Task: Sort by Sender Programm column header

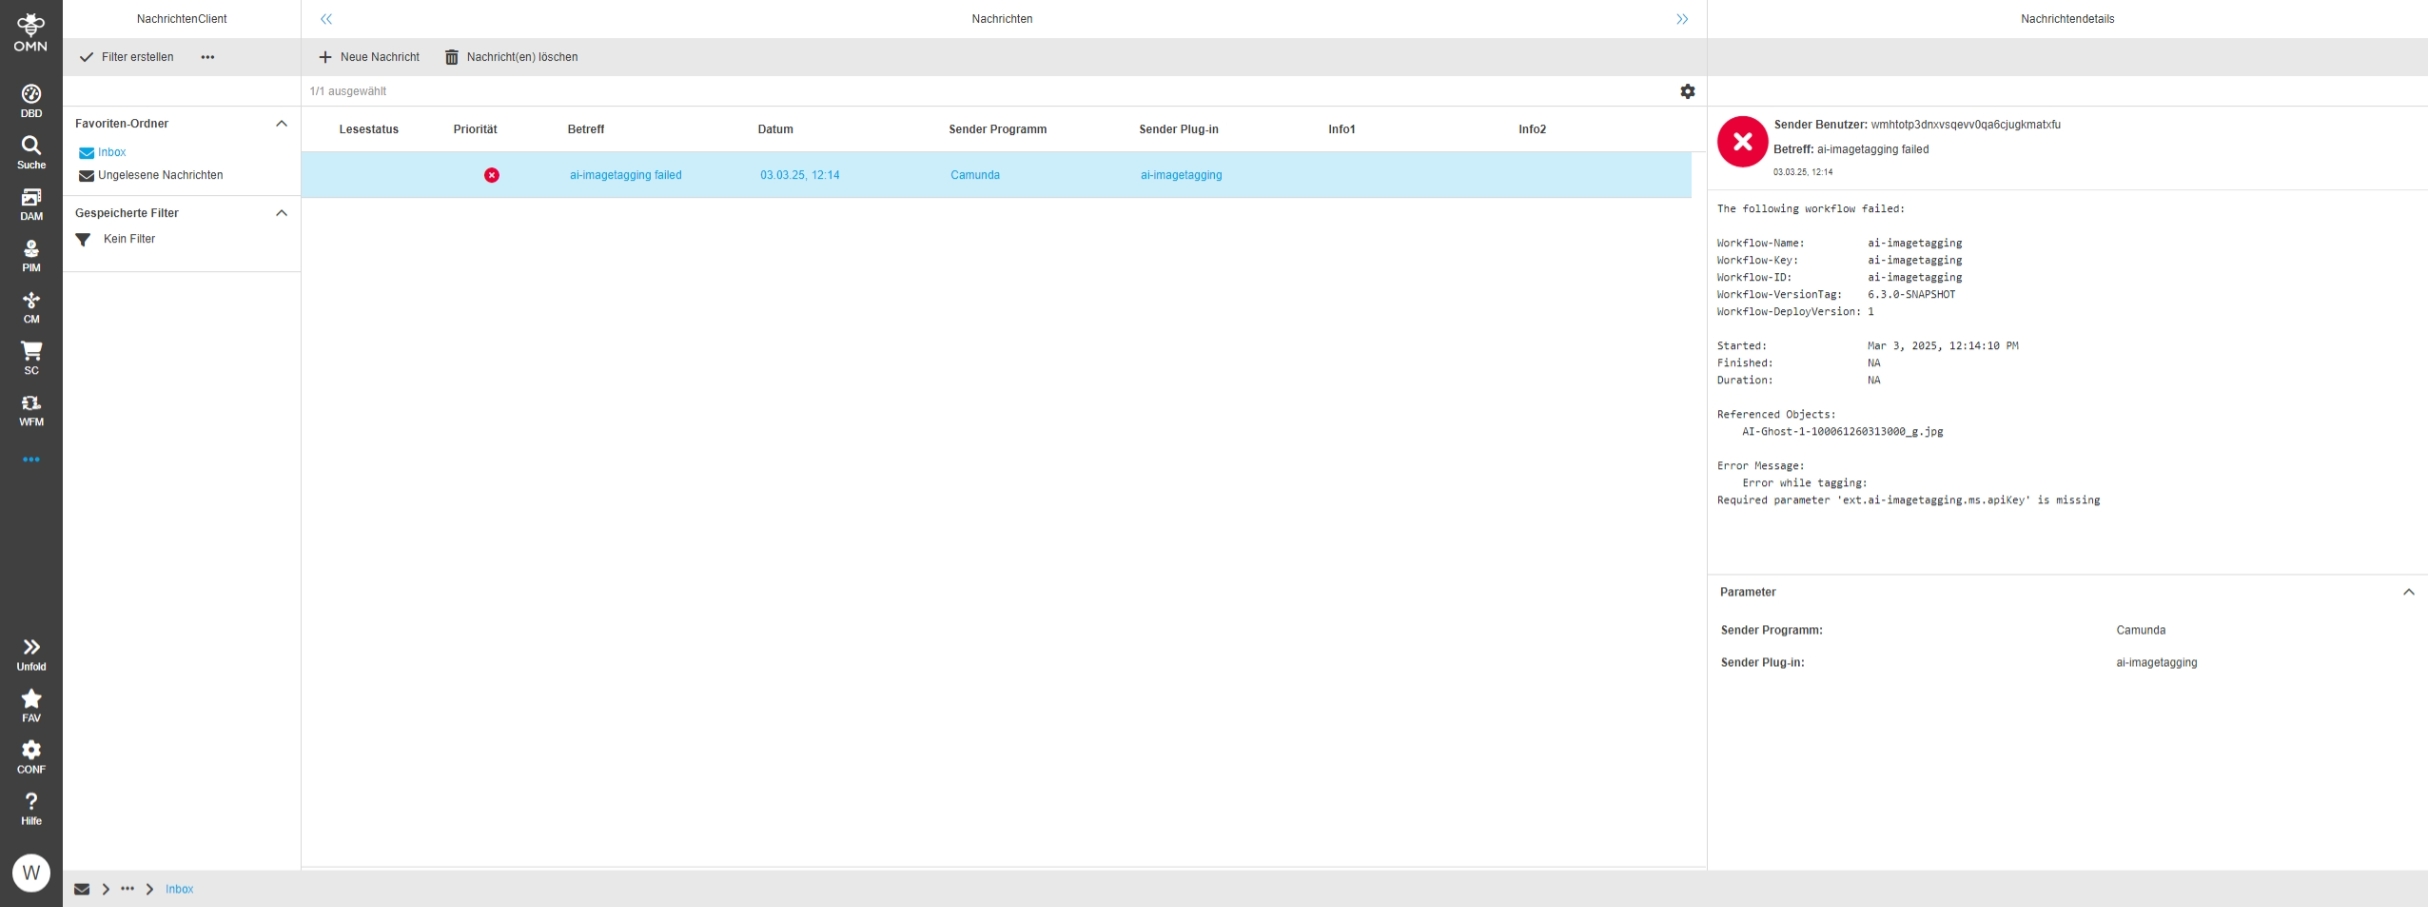Action: tap(998, 129)
